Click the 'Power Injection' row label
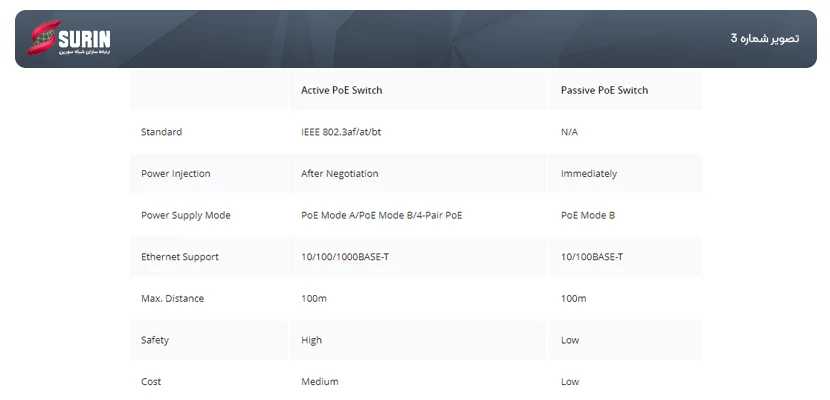 (x=176, y=174)
